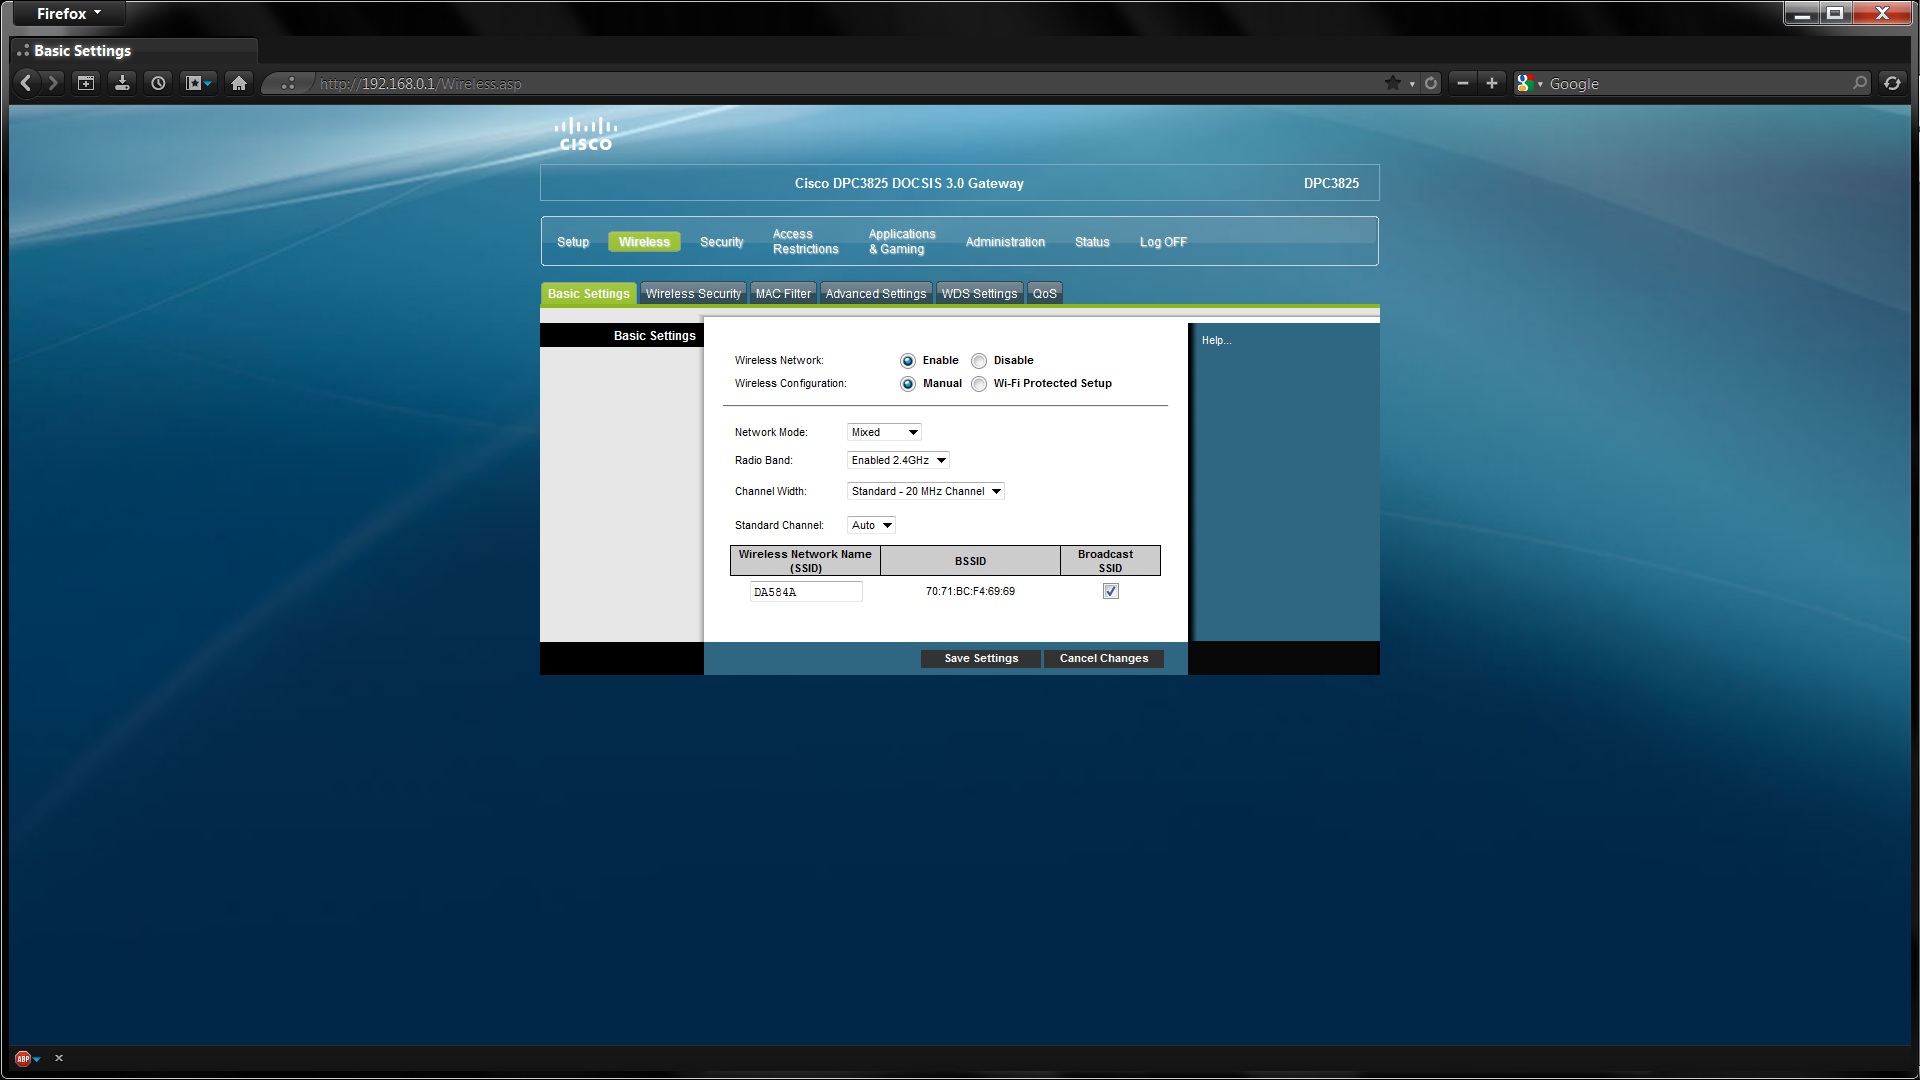Image resolution: width=1920 pixels, height=1080 pixels.
Task: Click the DPC3825 model label
Action: point(1331,183)
